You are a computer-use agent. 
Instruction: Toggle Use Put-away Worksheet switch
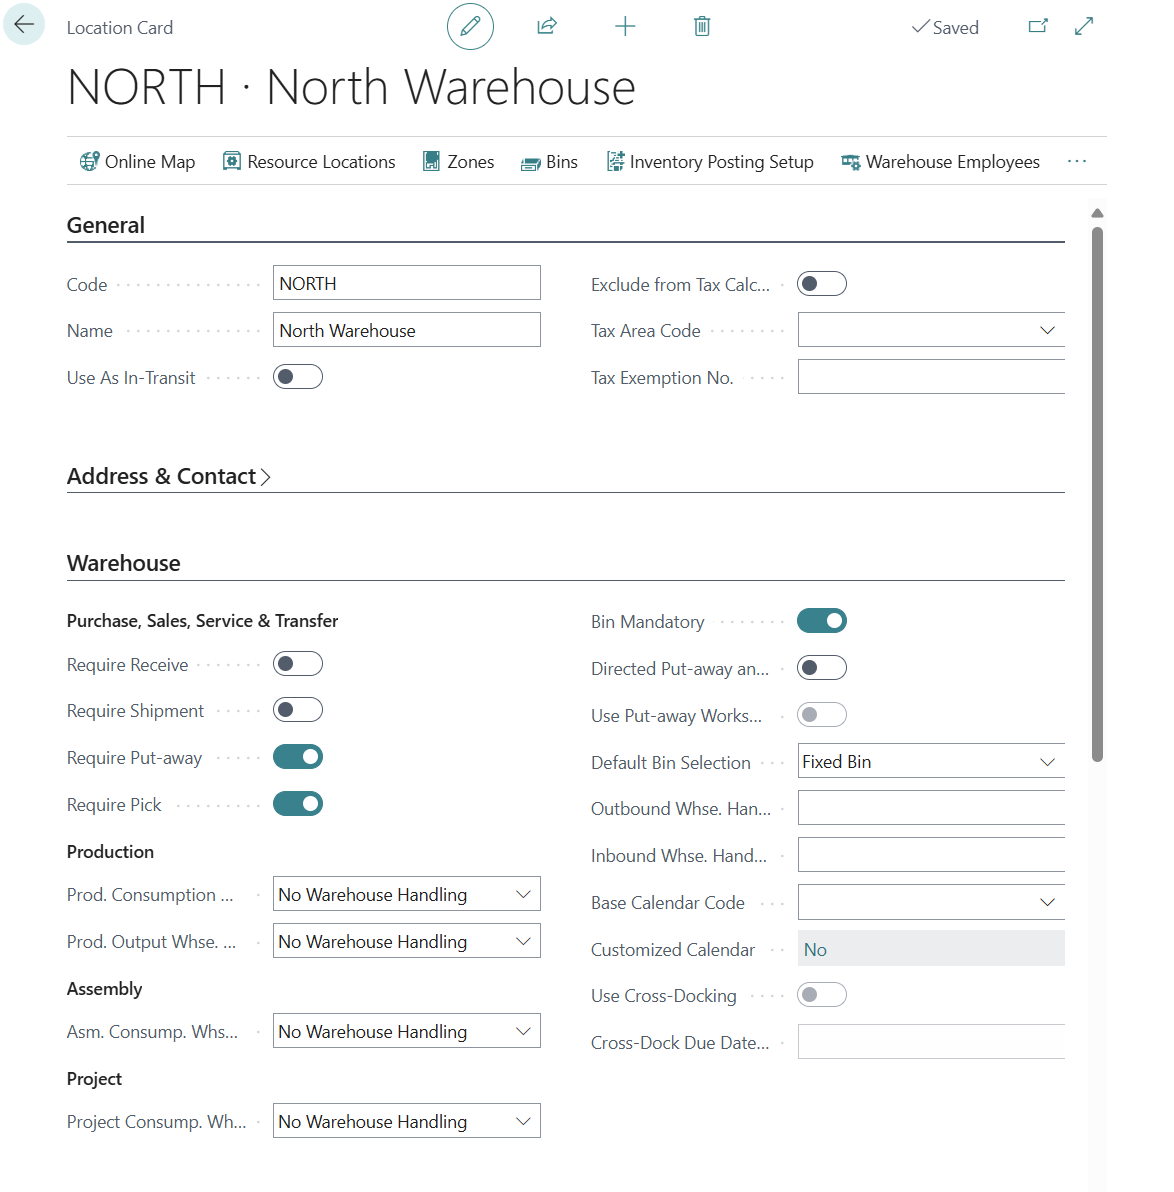coord(822,715)
